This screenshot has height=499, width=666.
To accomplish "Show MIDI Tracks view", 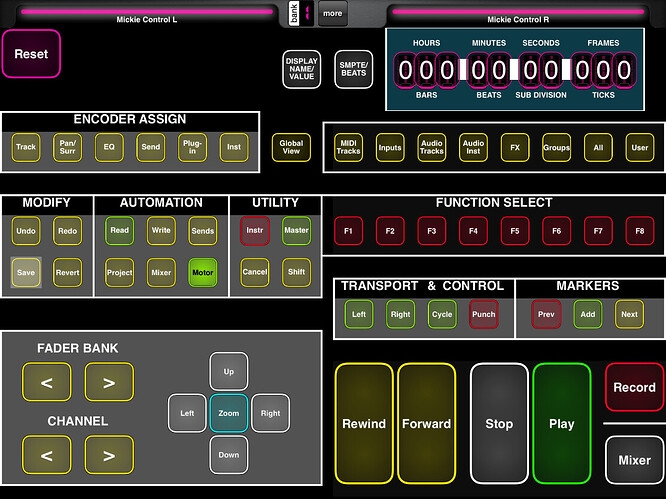I will pyautogui.click(x=348, y=147).
